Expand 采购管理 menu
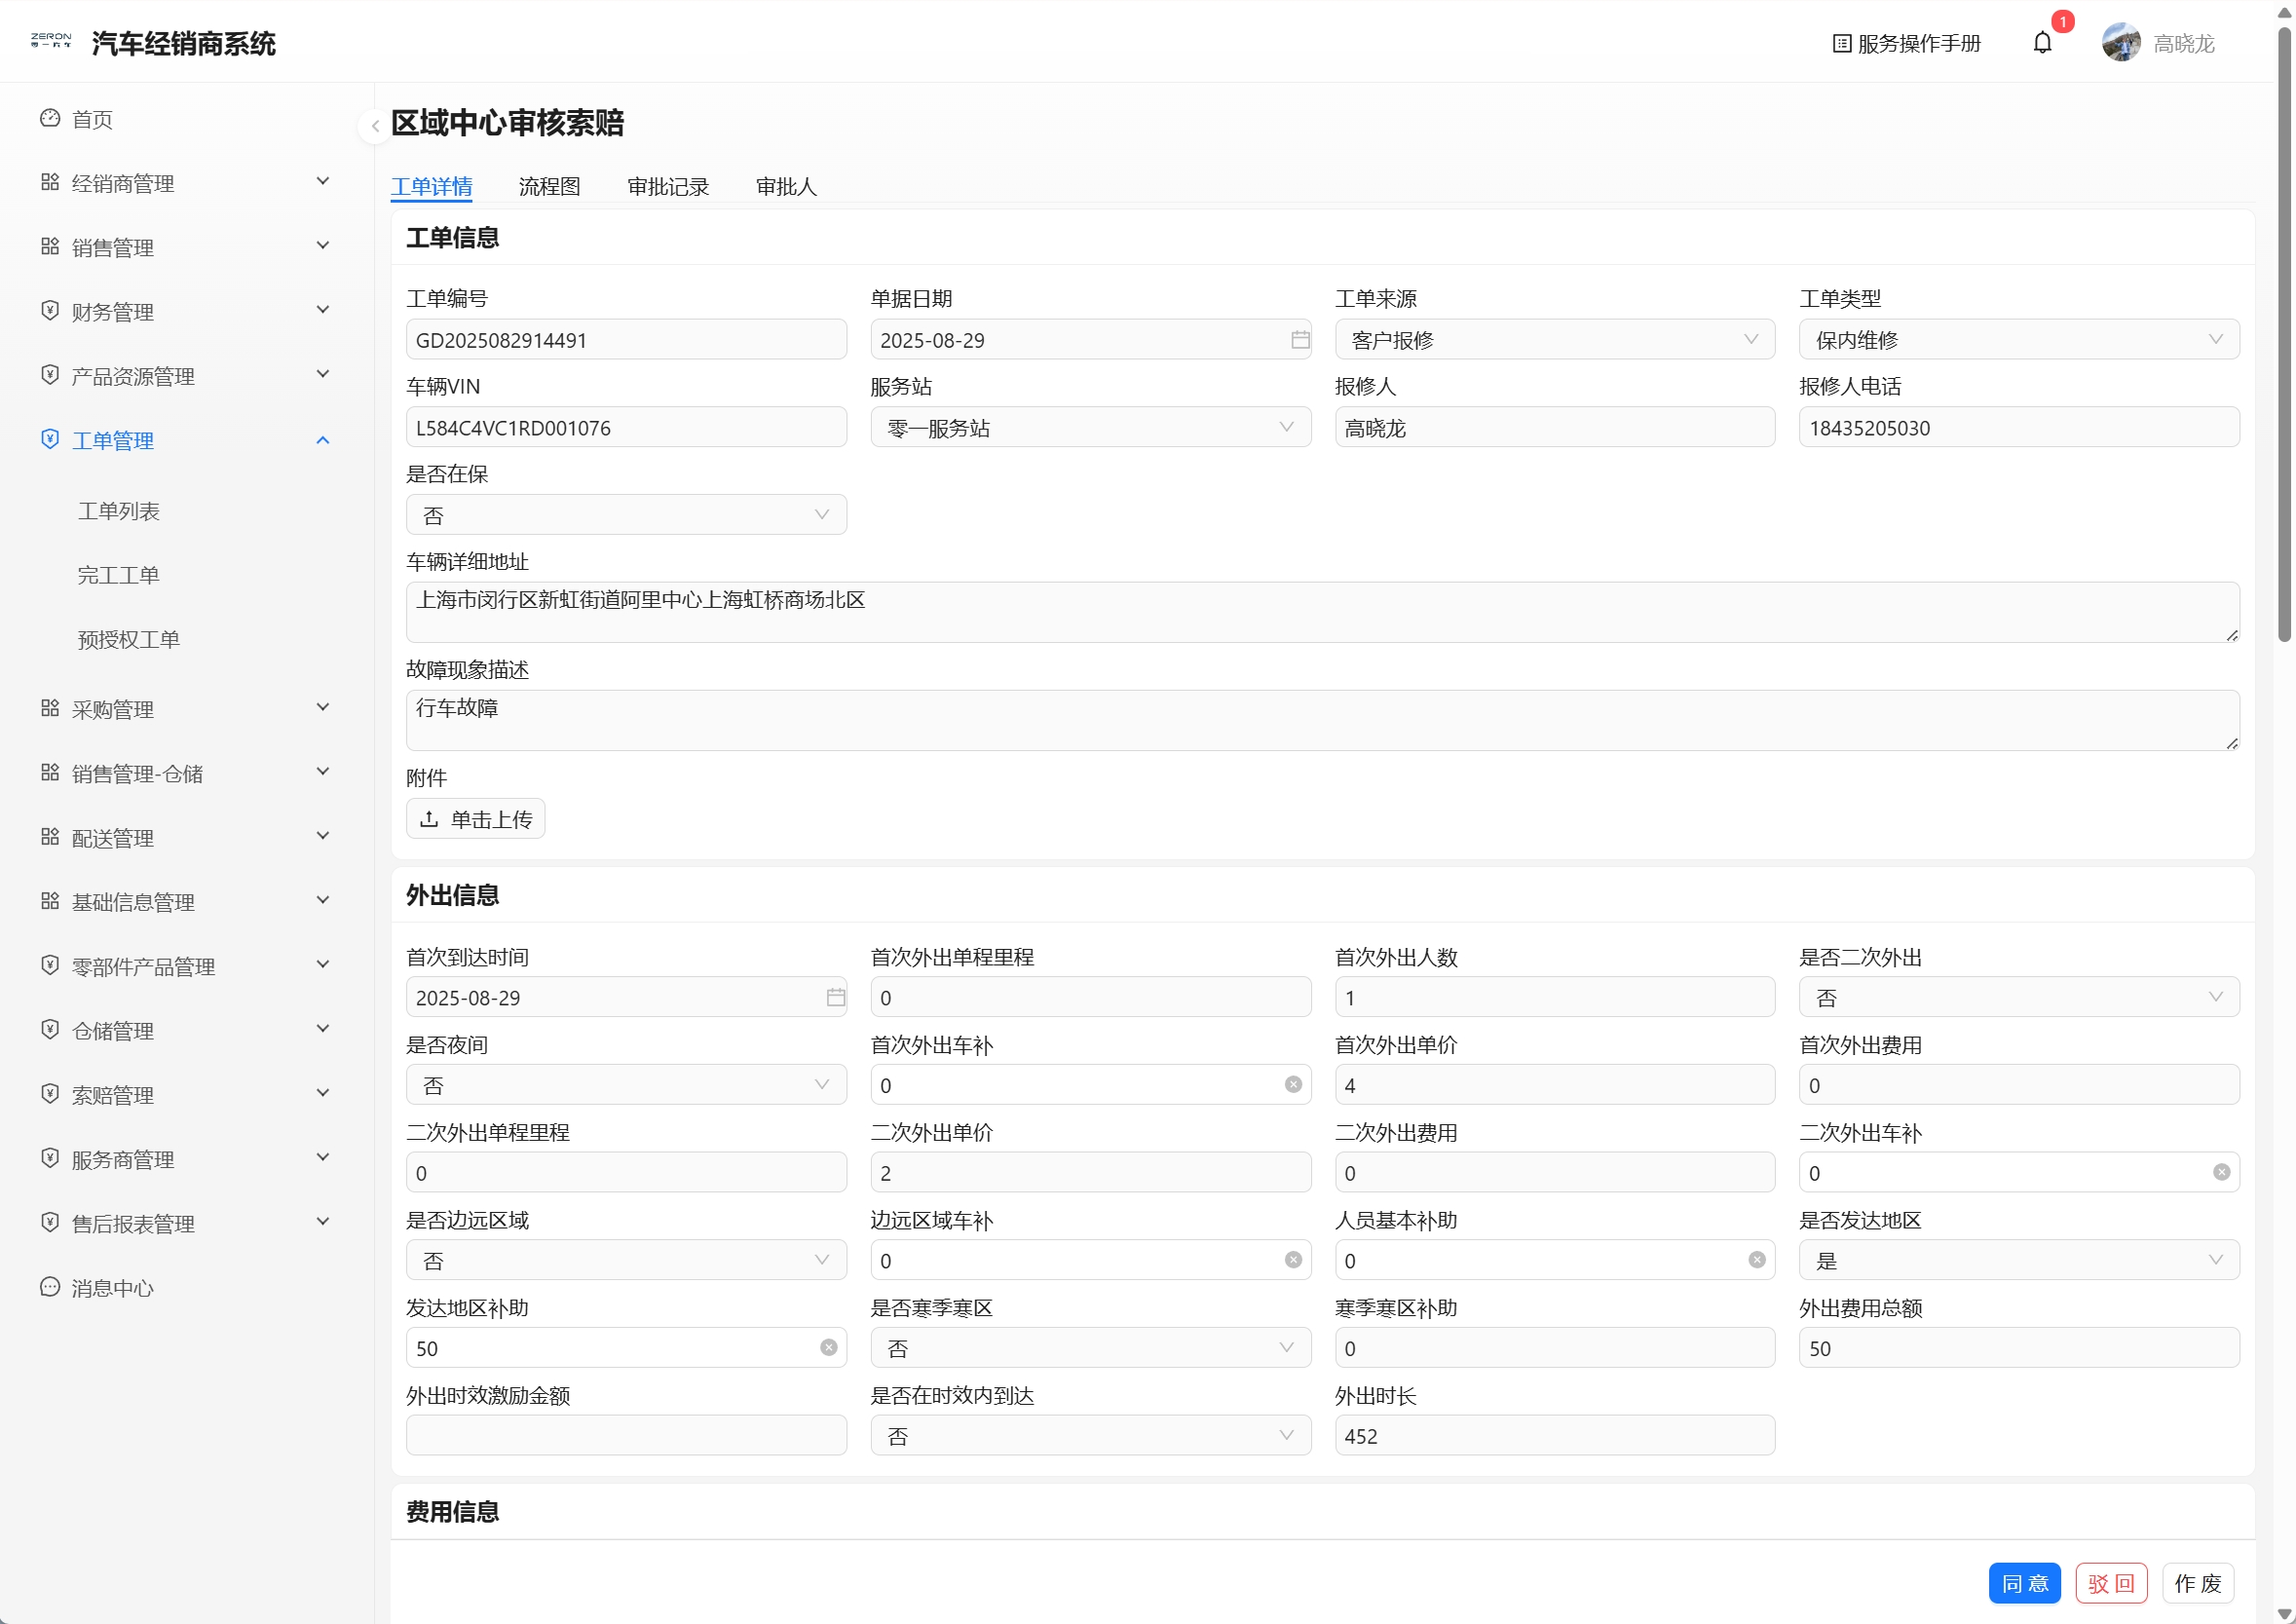Screen dimensions: 2296x1624 [x=187, y=709]
